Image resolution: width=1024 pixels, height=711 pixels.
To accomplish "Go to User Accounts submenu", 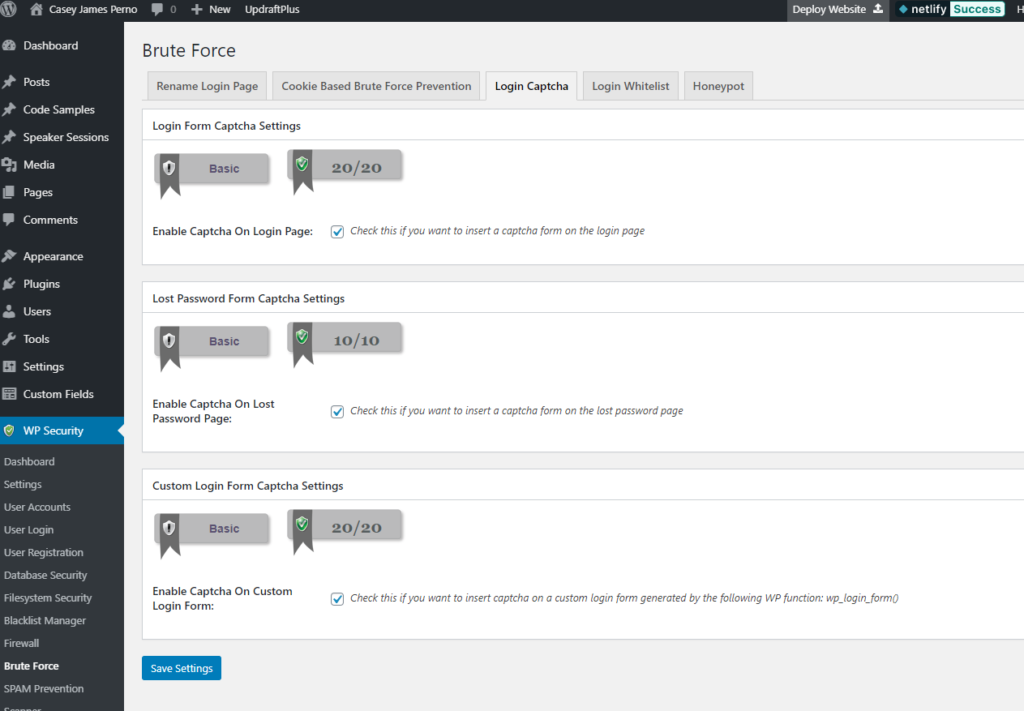I will coord(37,507).
